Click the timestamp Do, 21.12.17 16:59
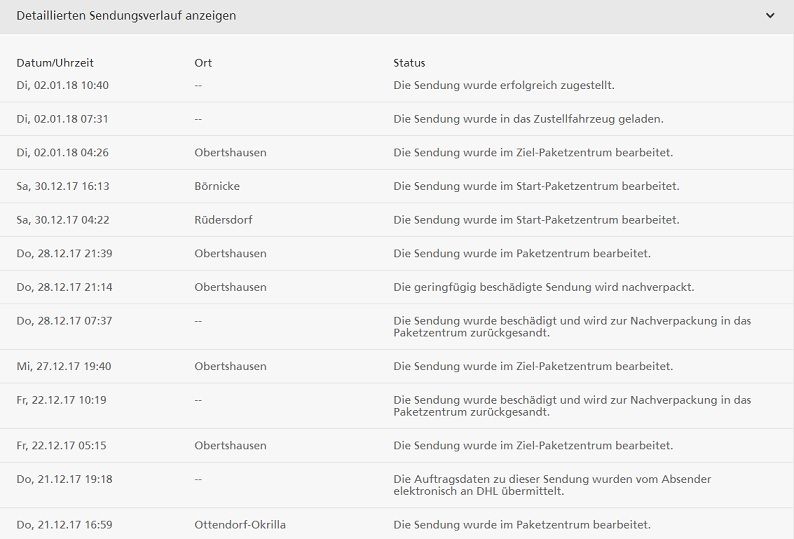The height and width of the screenshot is (539, 794). (x=64, y=524)
